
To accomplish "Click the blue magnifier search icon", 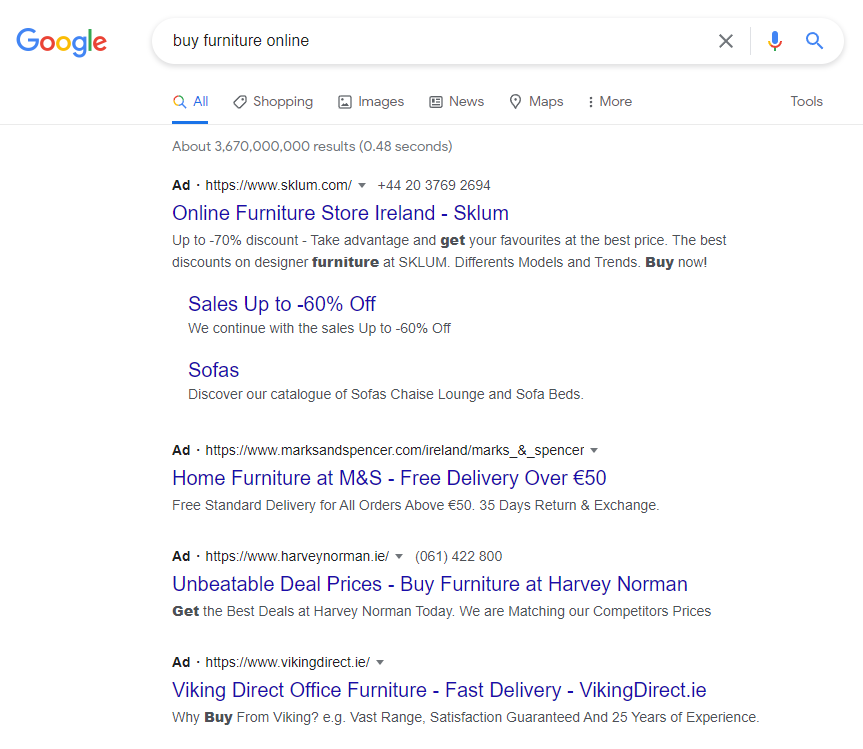I will pyautogui.click(x=815, y=41).
